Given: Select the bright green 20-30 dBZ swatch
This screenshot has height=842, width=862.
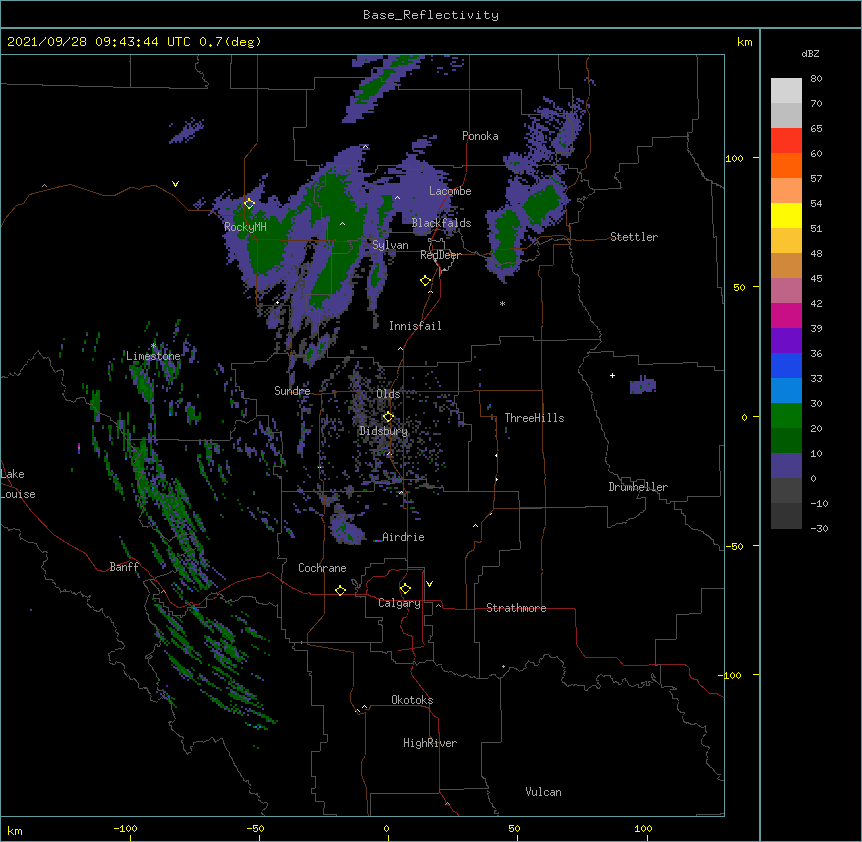Looking at the screenshot, I should coord(786,416).
